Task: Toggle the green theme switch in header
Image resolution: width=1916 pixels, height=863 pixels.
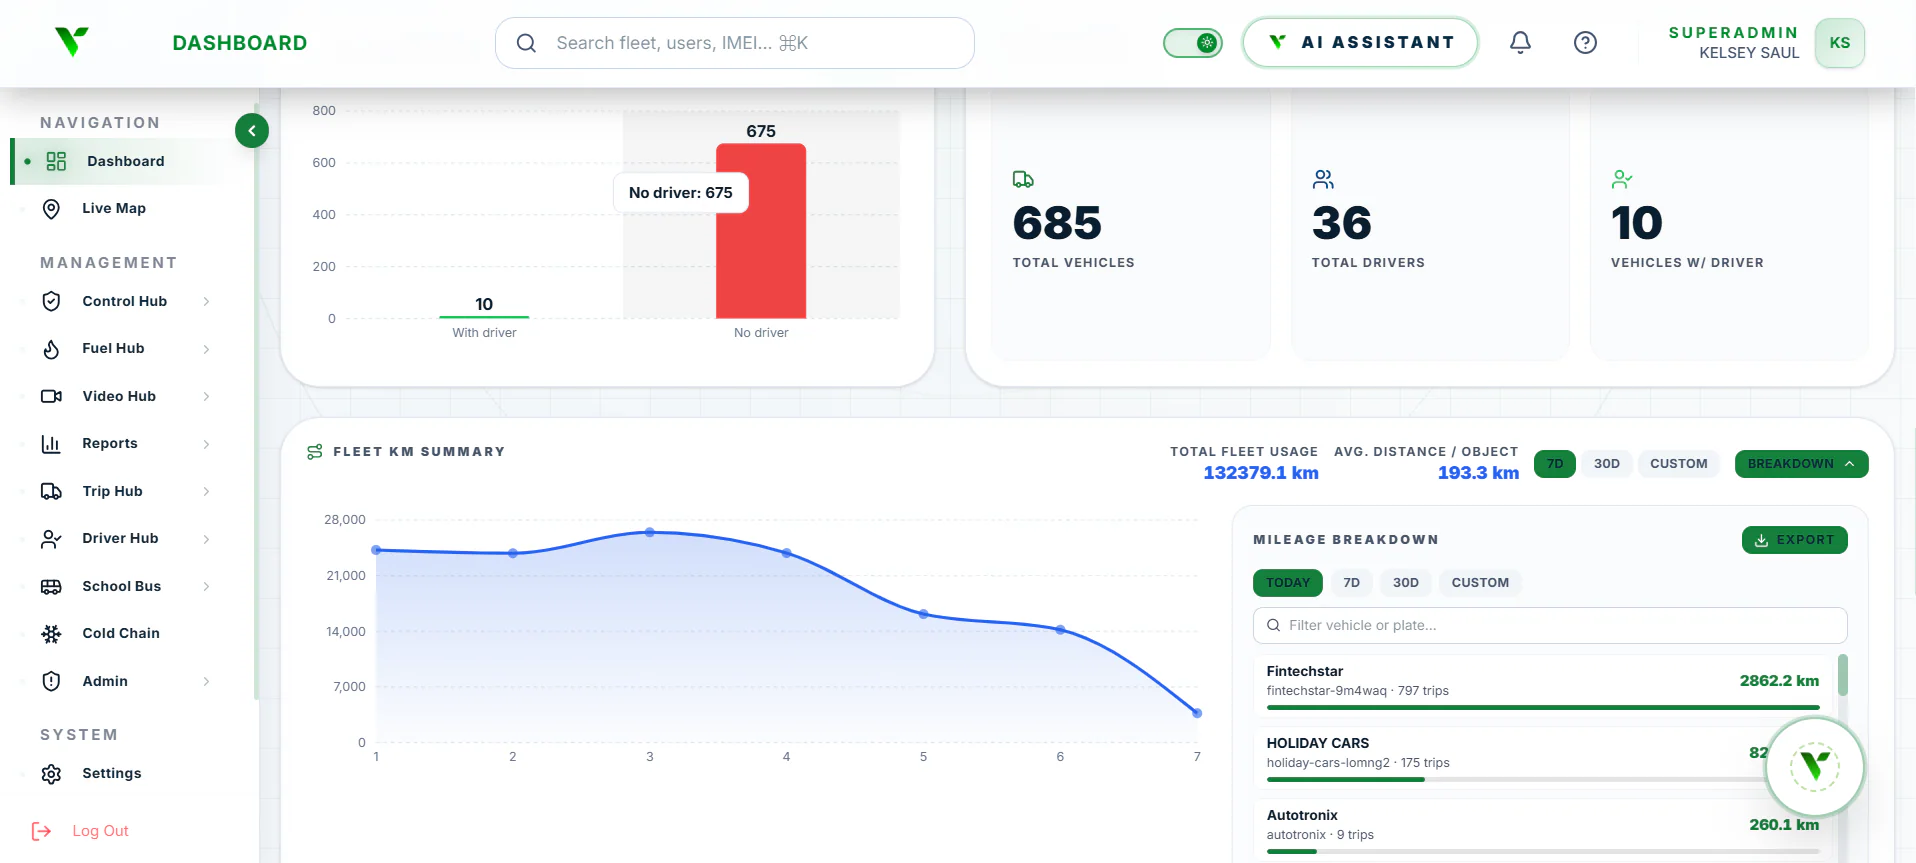Action: coord(1192,43)
